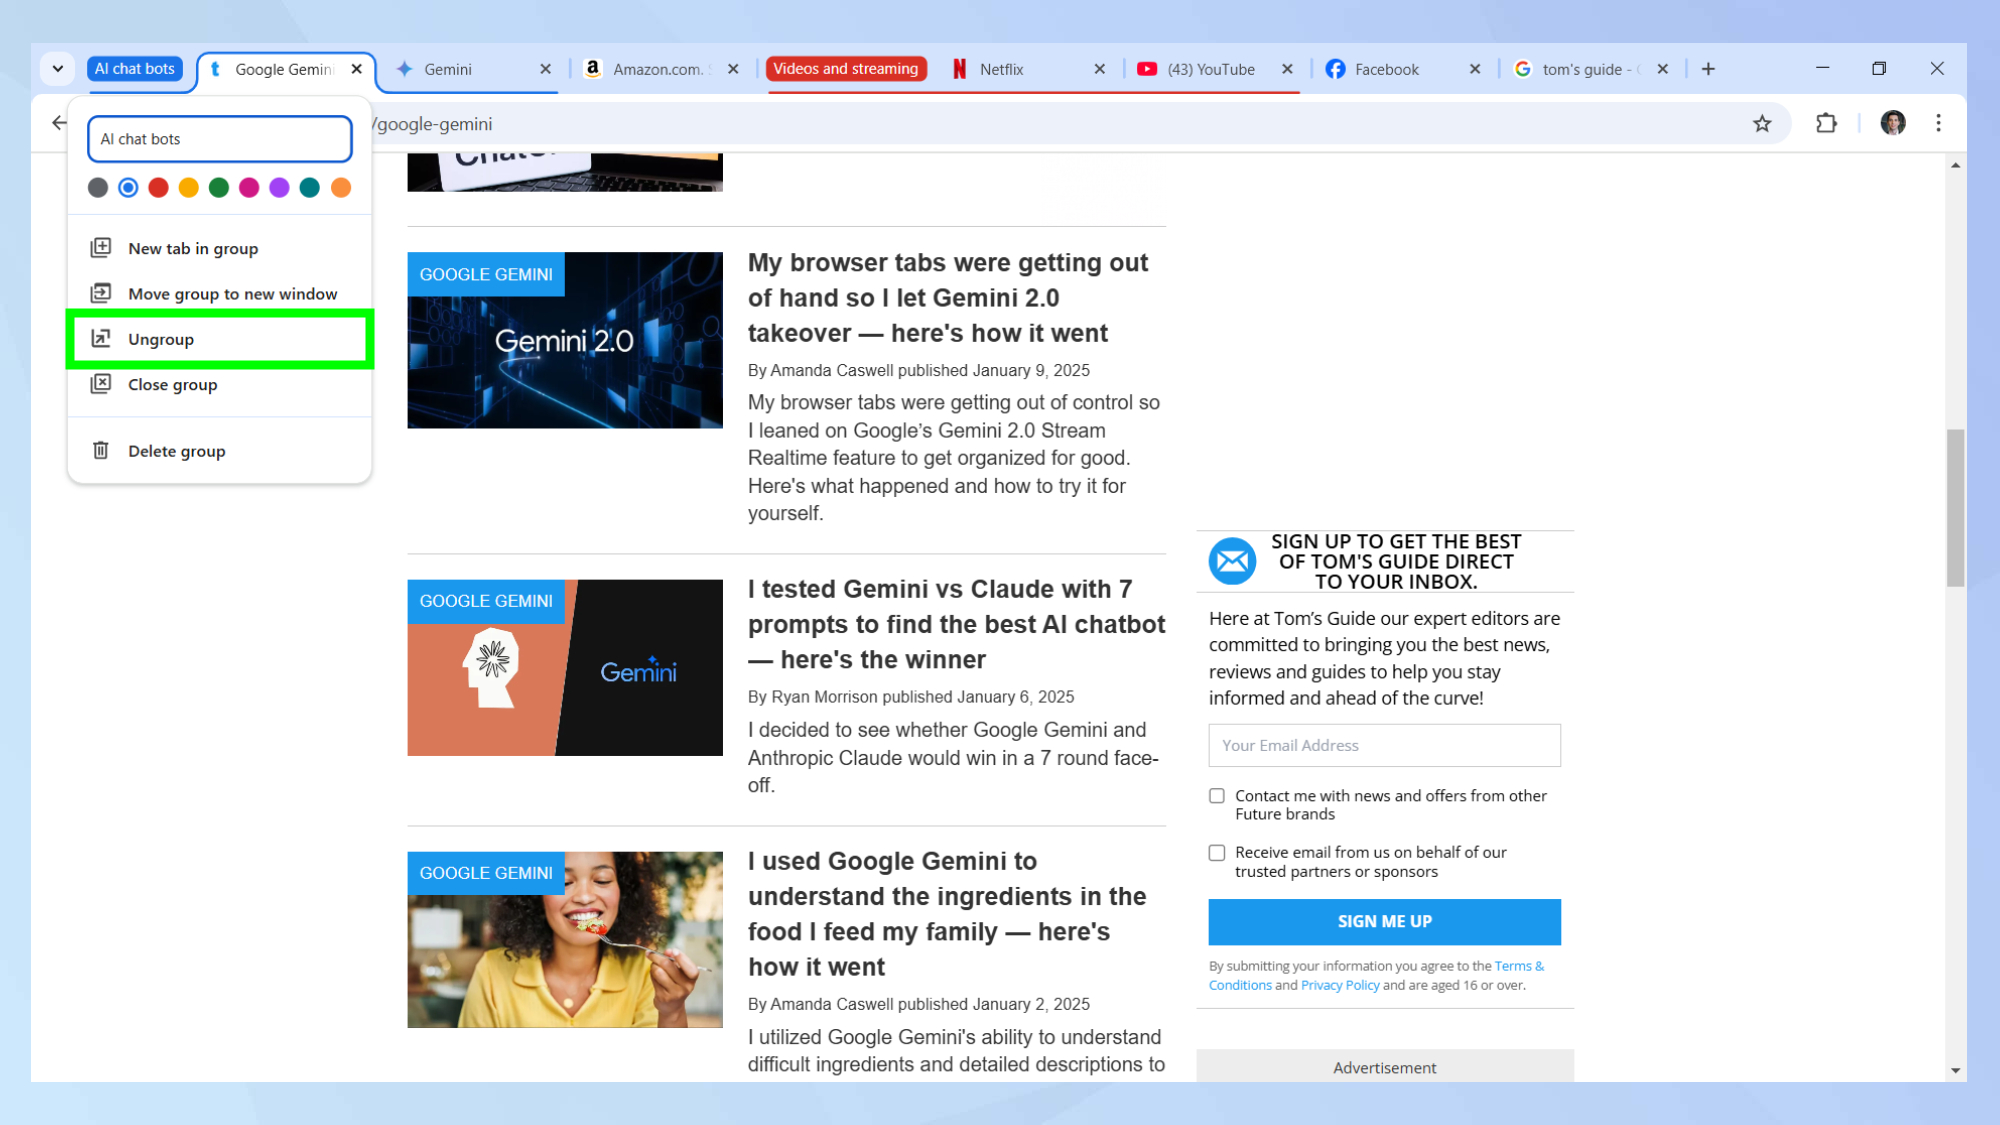Click the SIGN ME UP button
The height and width of the screenshot is (1125, 2000).
1384,921
